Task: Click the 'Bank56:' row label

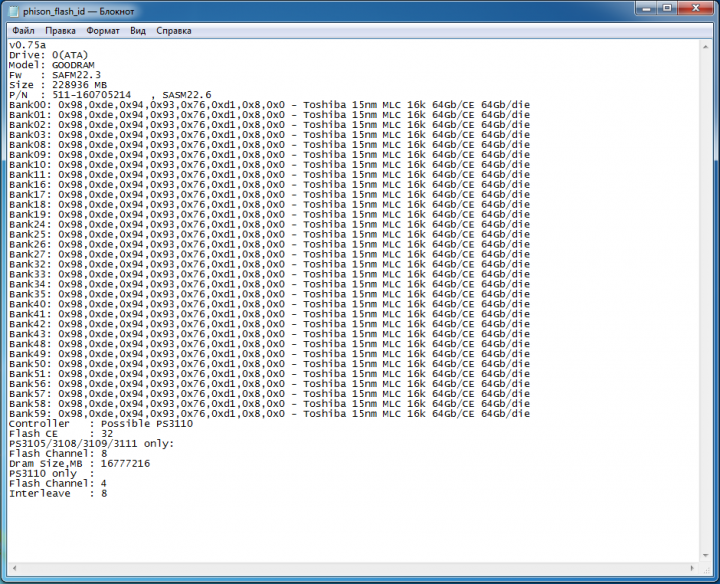Action: [30, 384]
